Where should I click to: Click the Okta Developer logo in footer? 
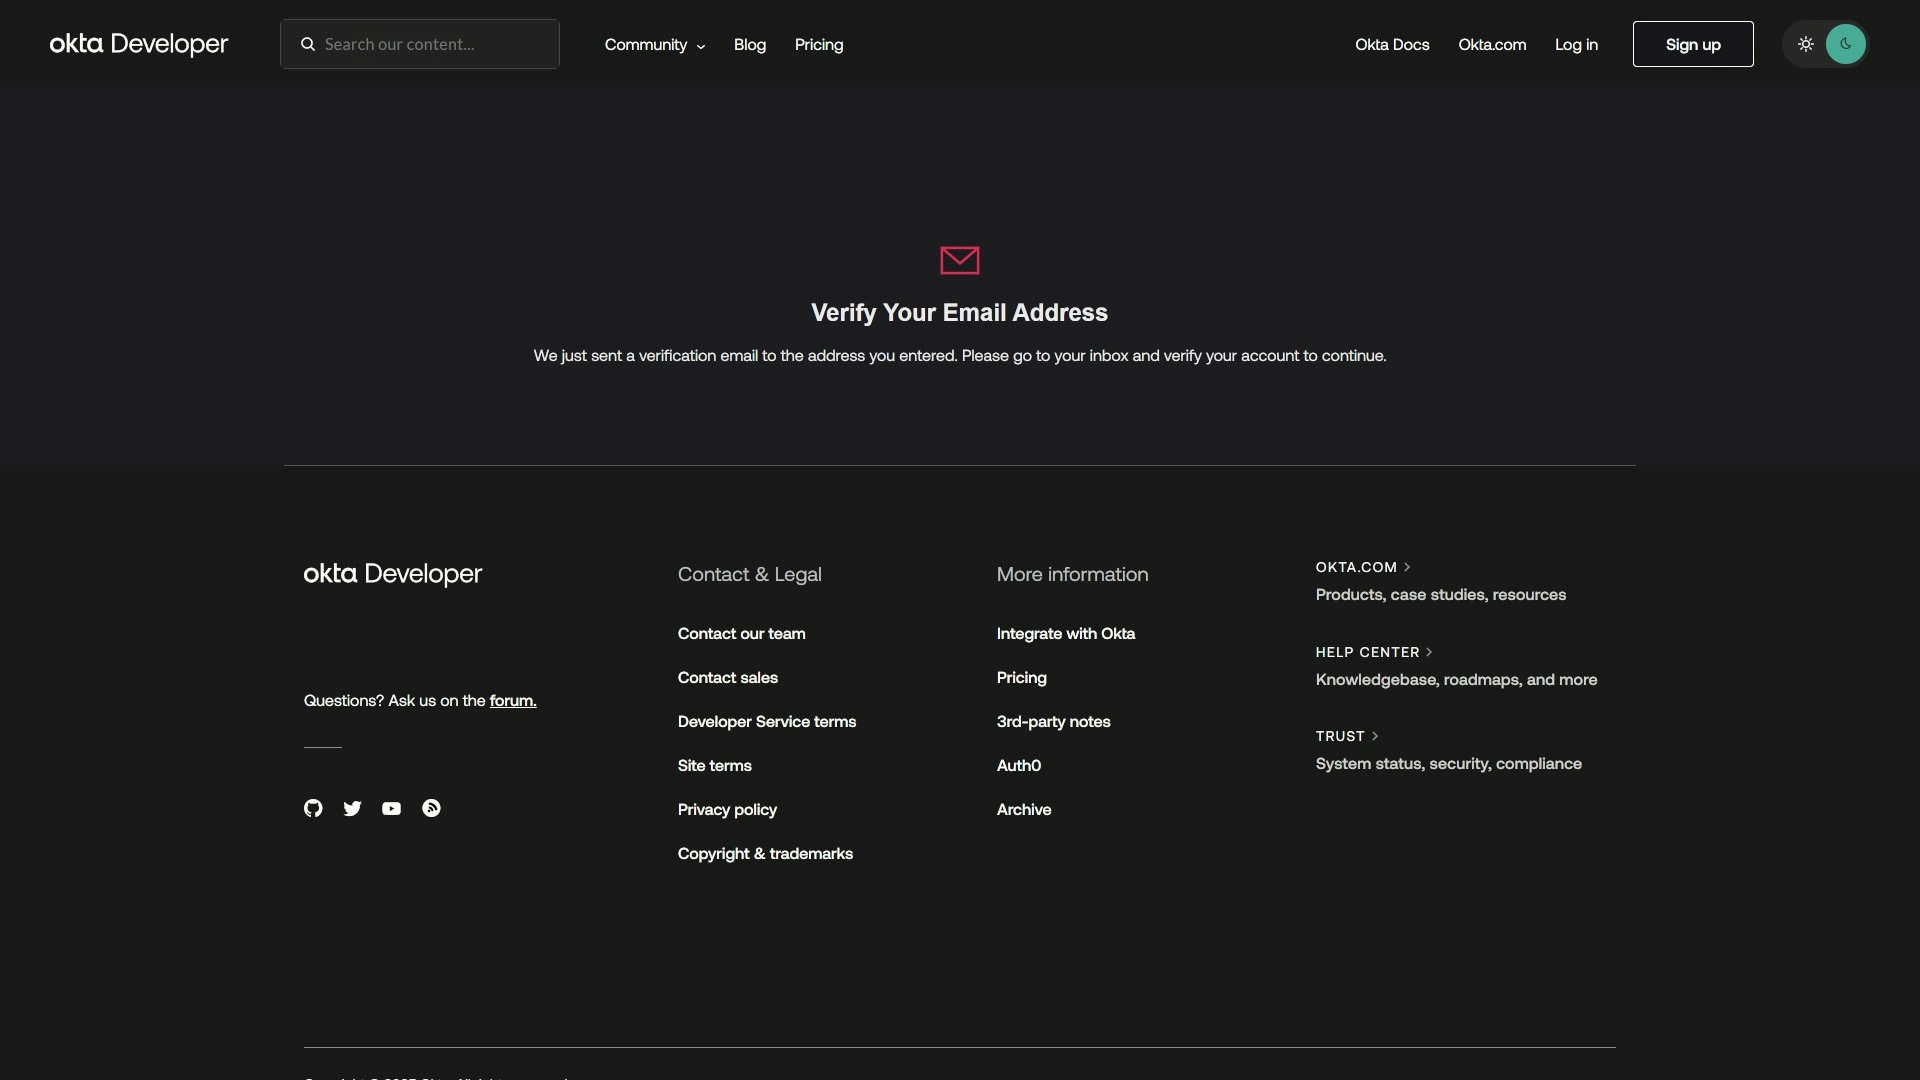[392, 574]
